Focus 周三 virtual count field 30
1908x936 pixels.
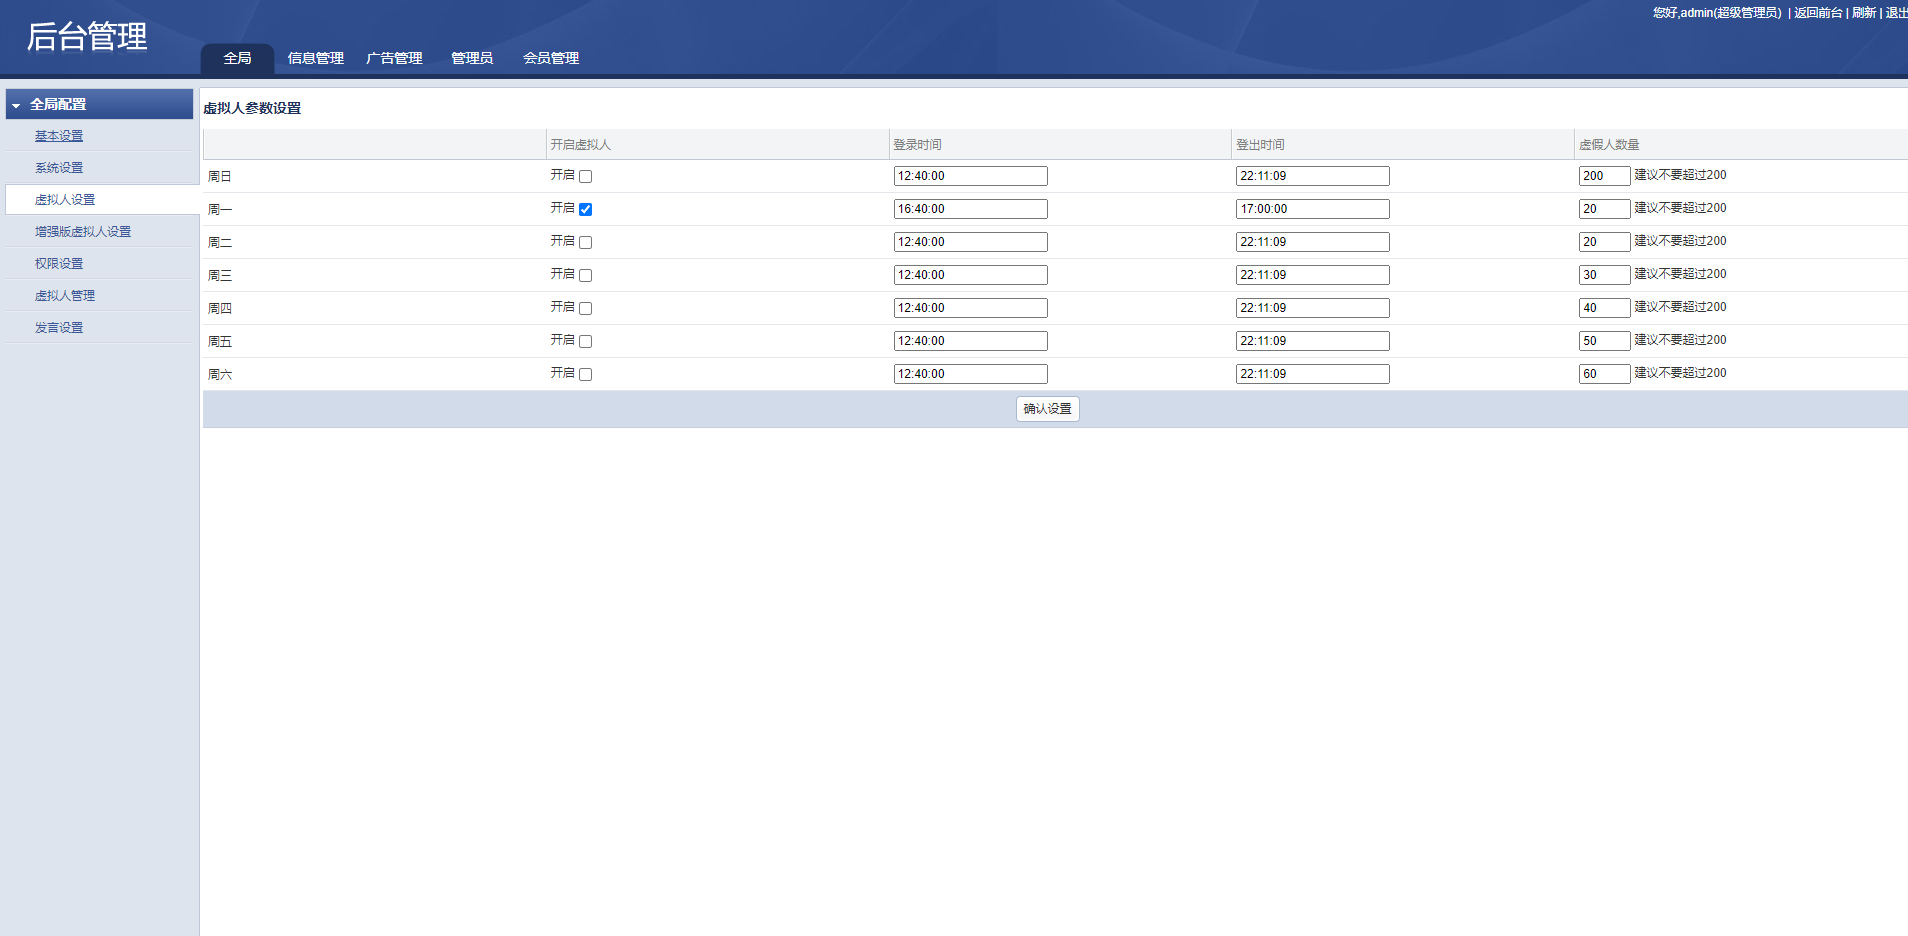point(1605,275)
